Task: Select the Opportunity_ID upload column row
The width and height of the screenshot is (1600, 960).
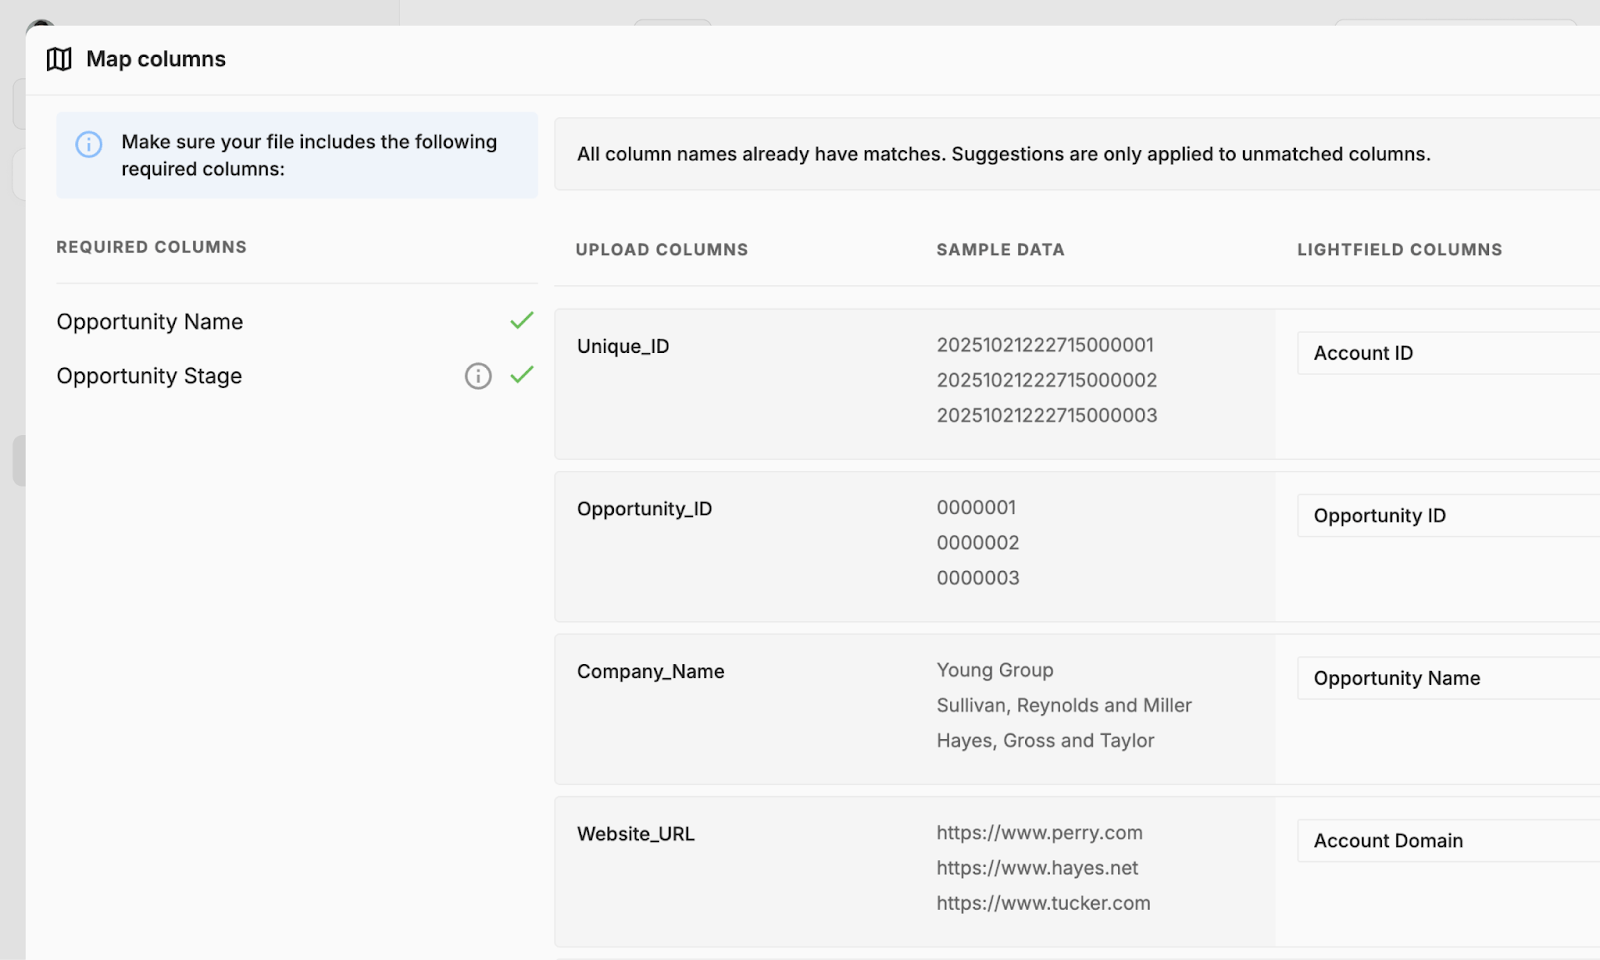Action: click(645, 509)
